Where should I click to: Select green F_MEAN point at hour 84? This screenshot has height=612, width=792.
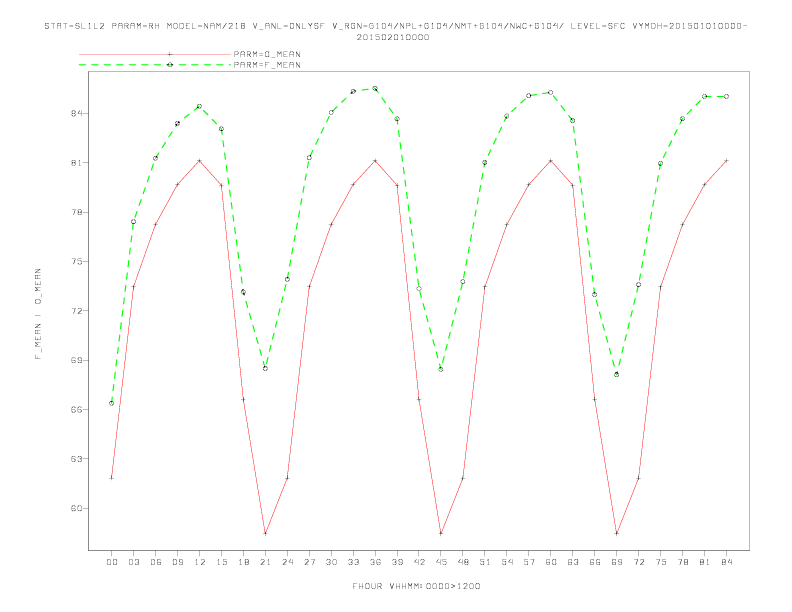[726, 96]
